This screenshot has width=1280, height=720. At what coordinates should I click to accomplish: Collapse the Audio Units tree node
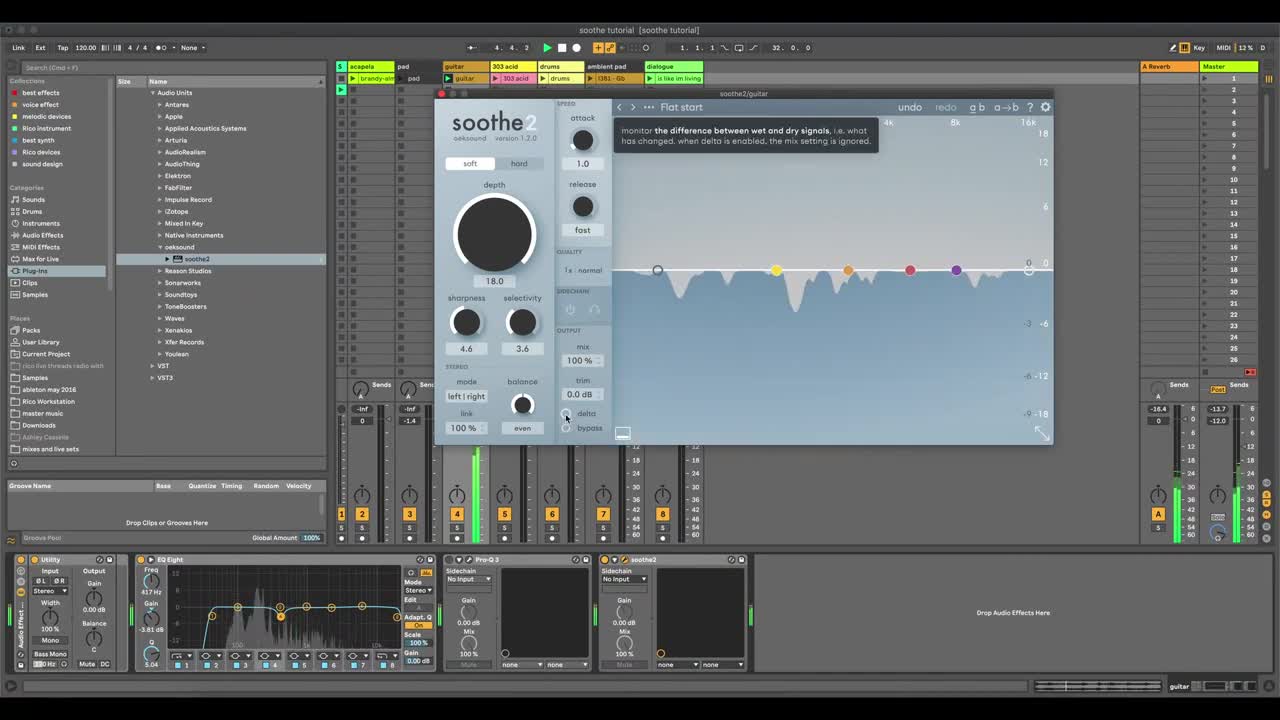tap(154, 93)
